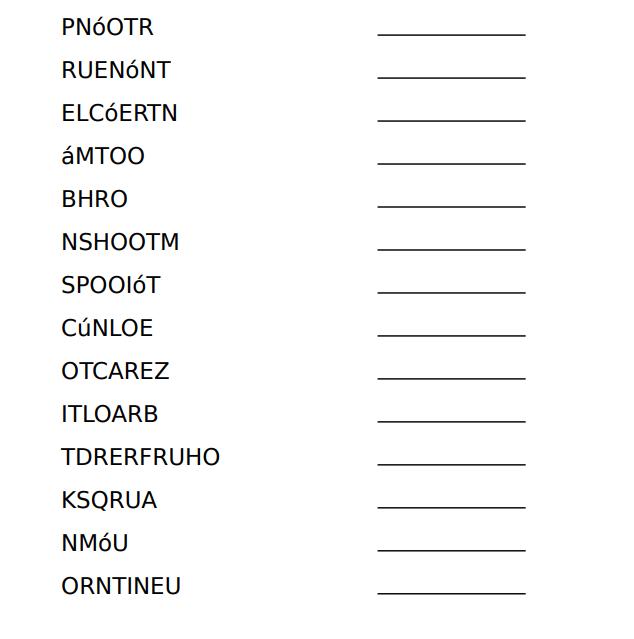Viewport: 634px width, 639px height.
Task: Click the scrambled word KSQRUA
Action: 109,500
